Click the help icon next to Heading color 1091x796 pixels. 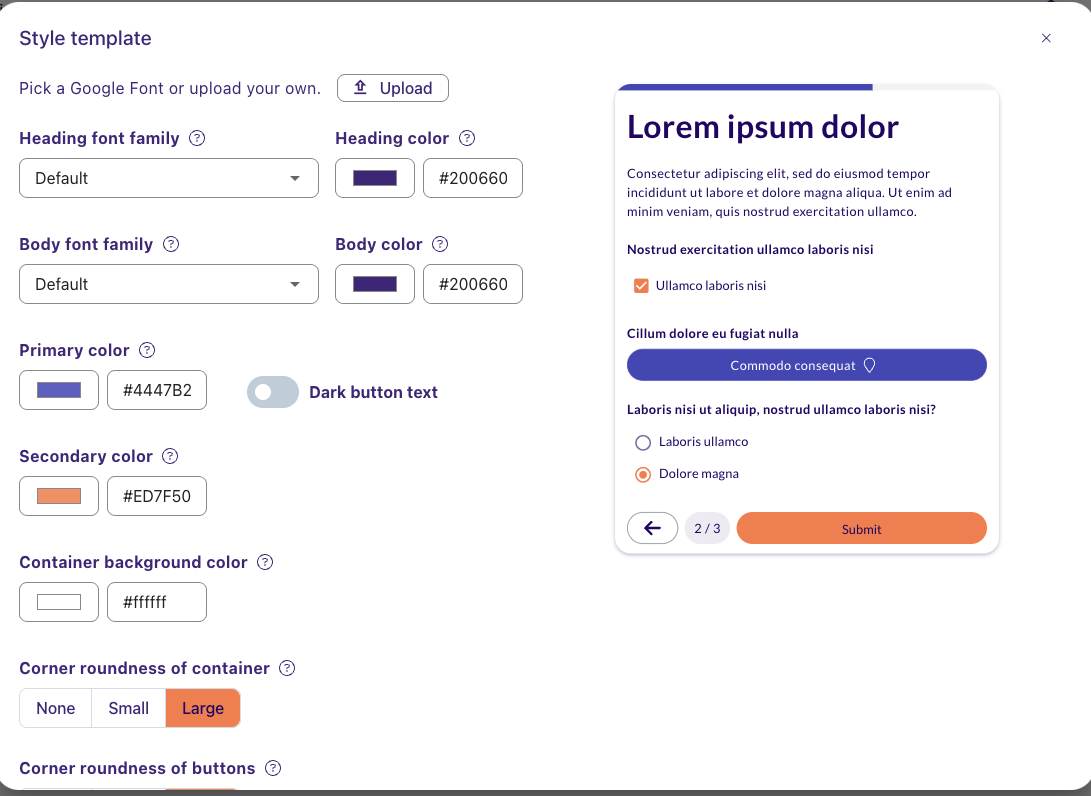tap(467, 138)
